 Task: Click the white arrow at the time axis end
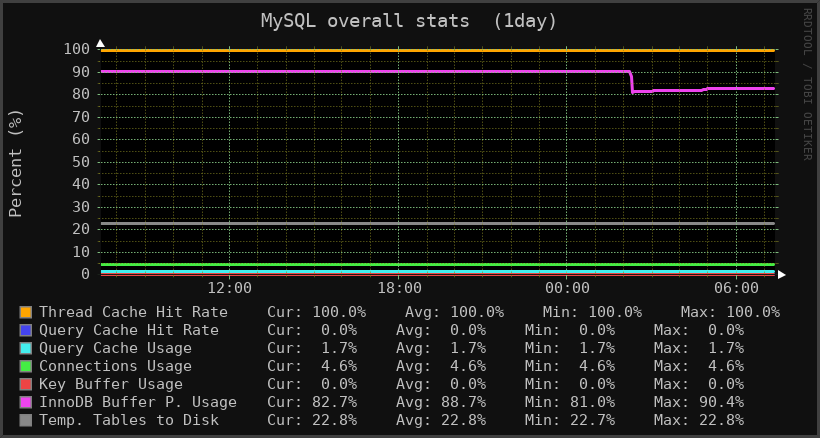point(781,274)
